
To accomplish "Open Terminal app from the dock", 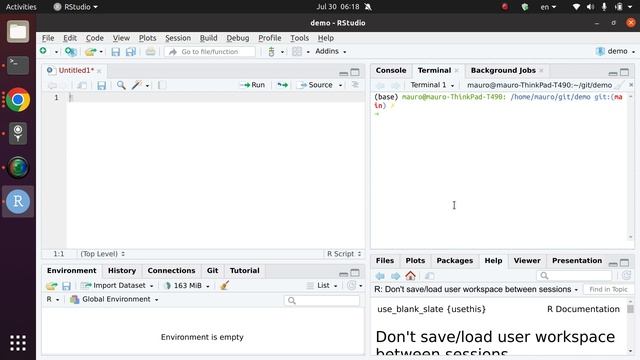I will pyautogui.click(x=18, y=65).
